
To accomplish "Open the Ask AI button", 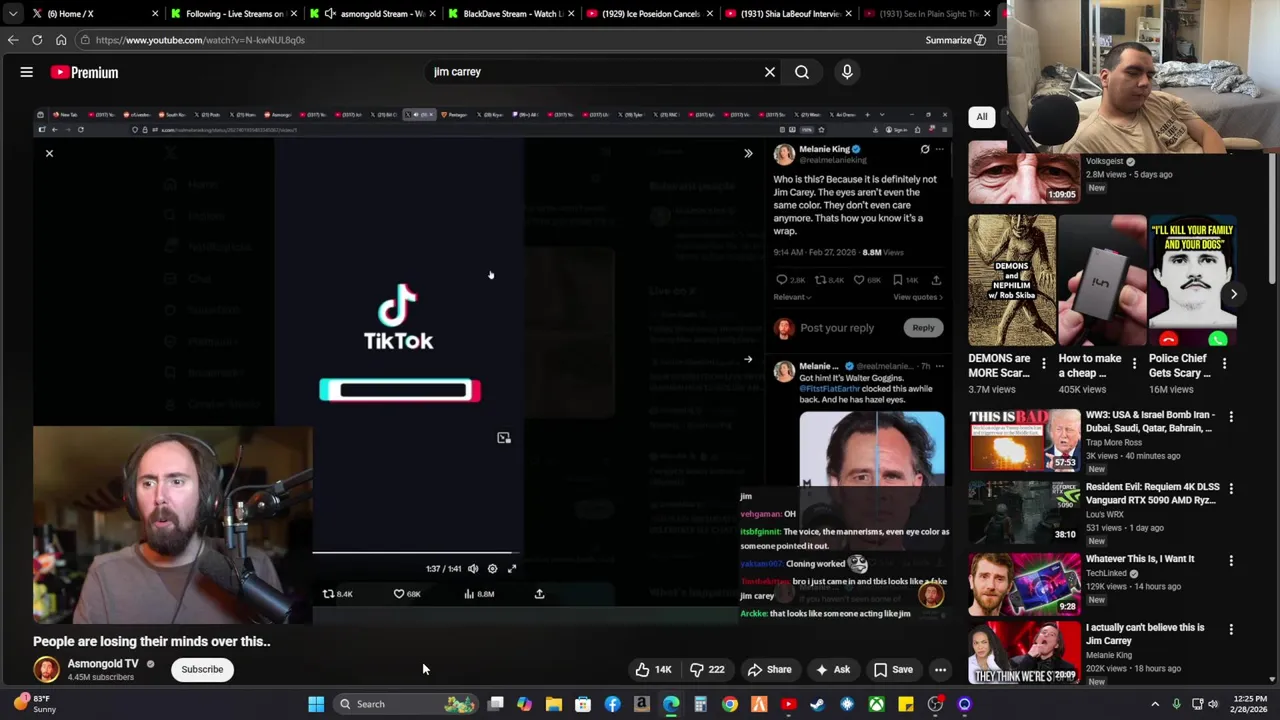I will click(833, 670).
